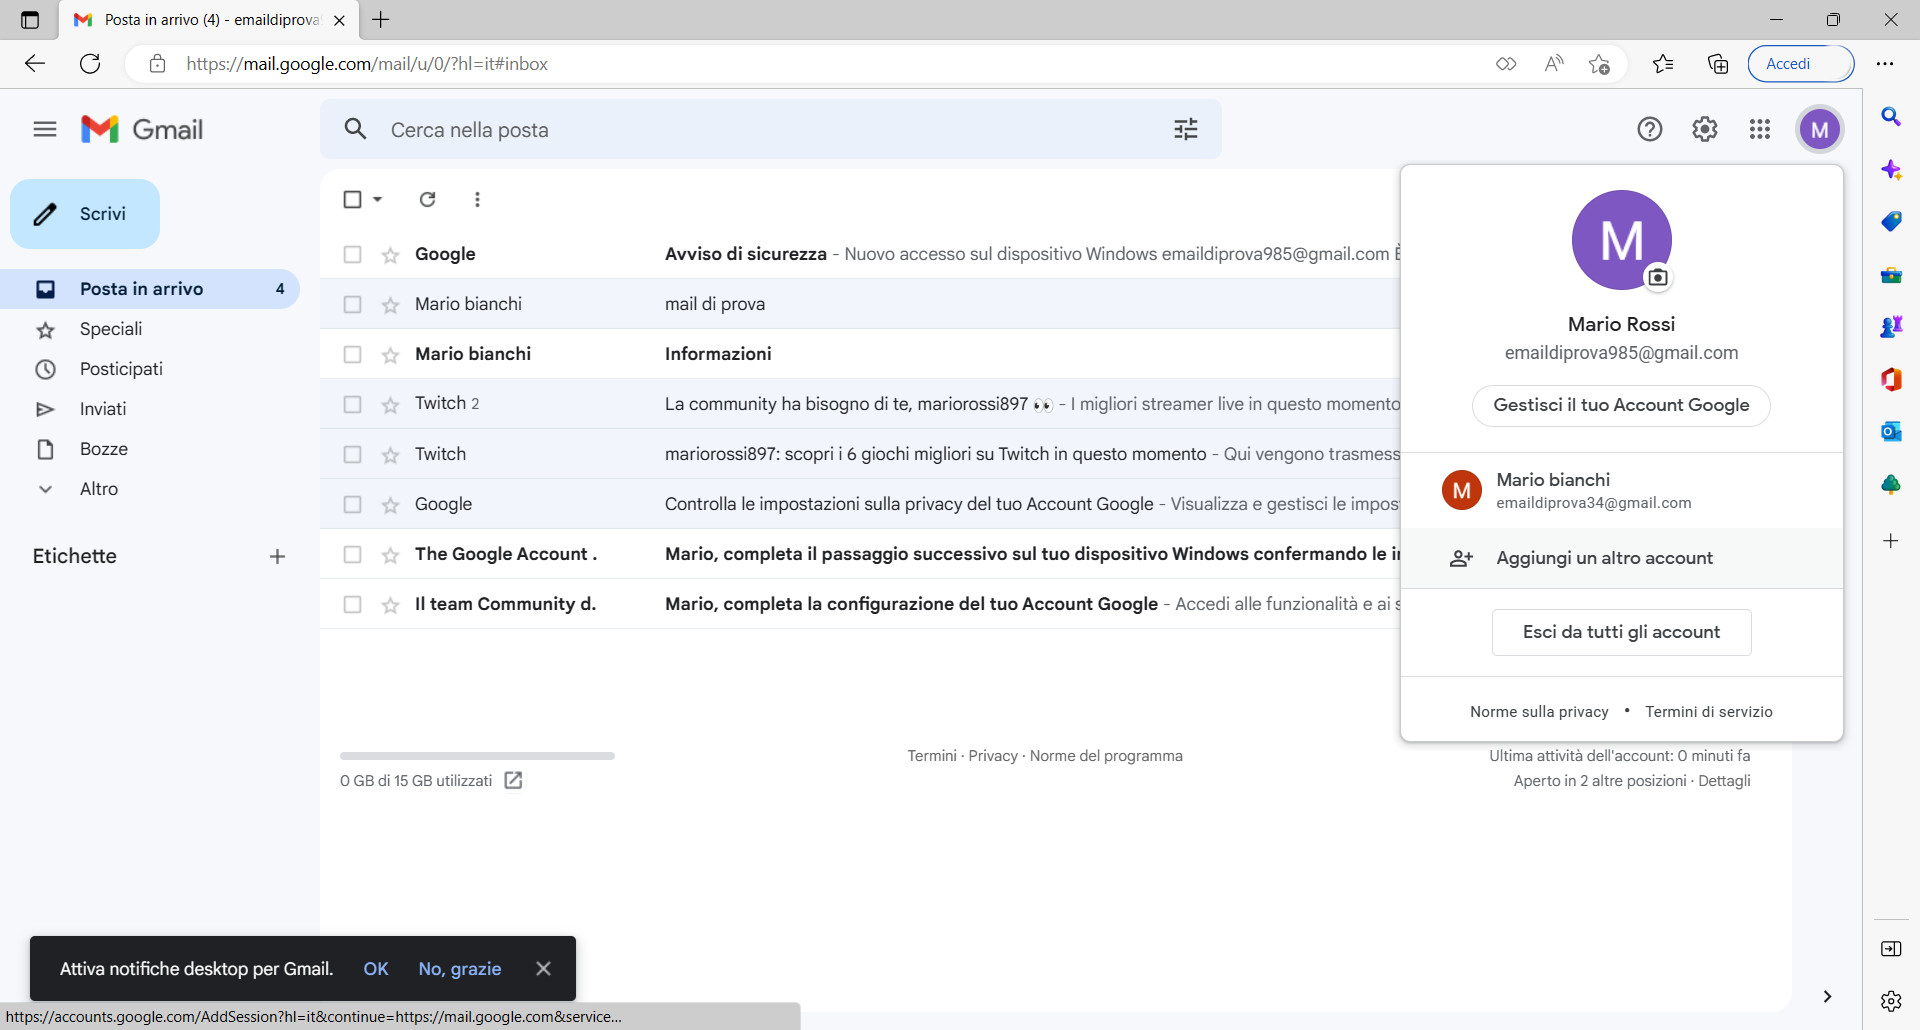Screen dimensions: 1920x1030
Task: Open Norme sulla privacy link
Action: pos(1539,711)
